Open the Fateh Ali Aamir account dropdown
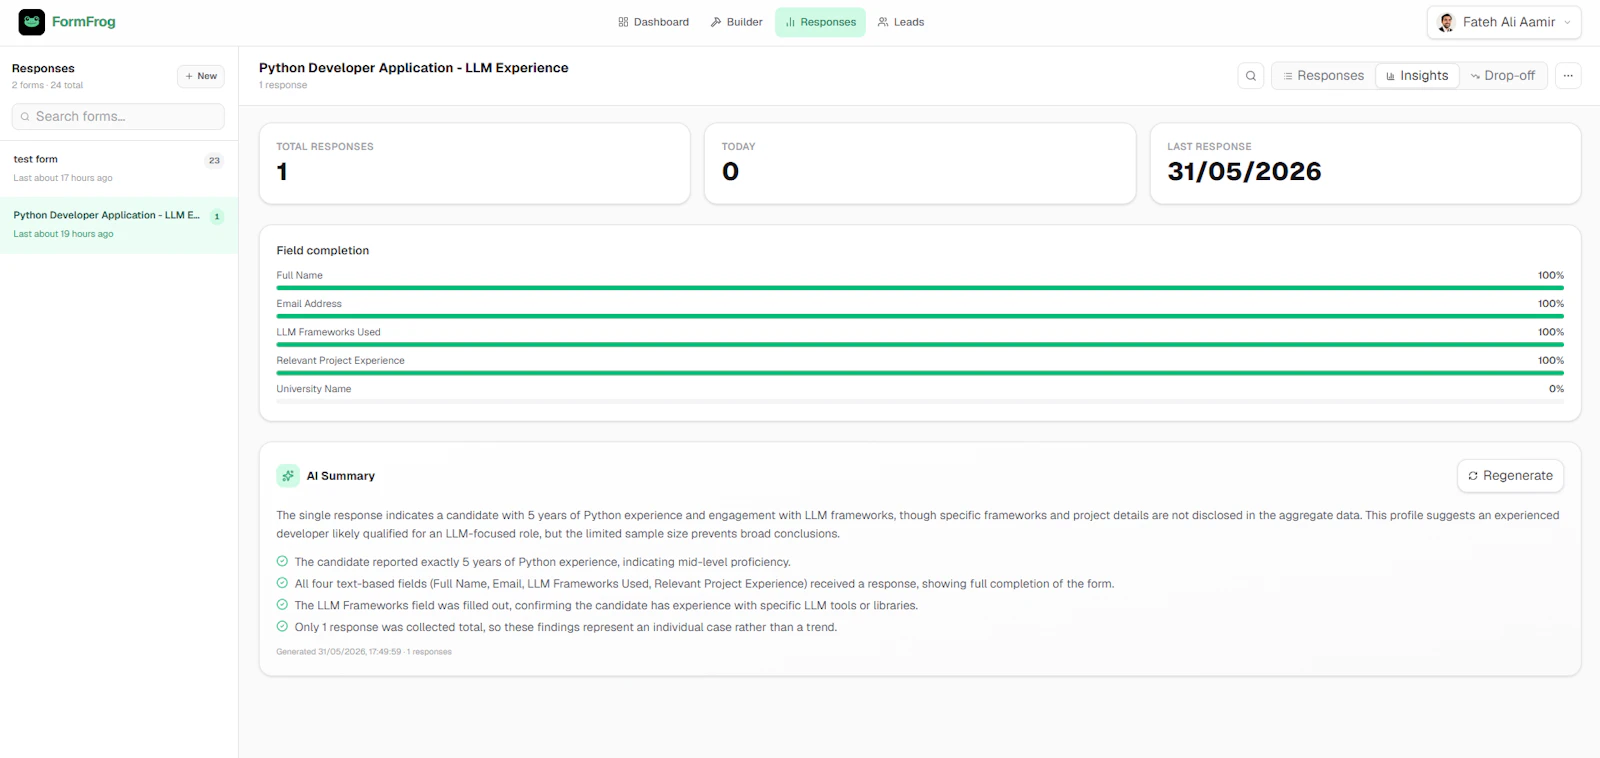 (1504, 22)
